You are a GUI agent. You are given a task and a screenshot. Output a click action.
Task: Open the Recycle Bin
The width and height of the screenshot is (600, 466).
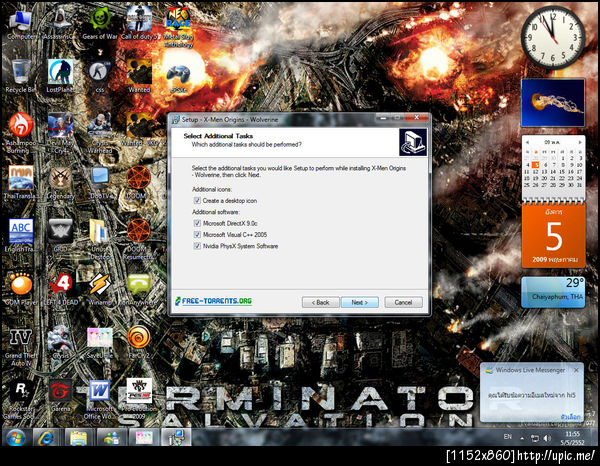(x=21, y=77)
